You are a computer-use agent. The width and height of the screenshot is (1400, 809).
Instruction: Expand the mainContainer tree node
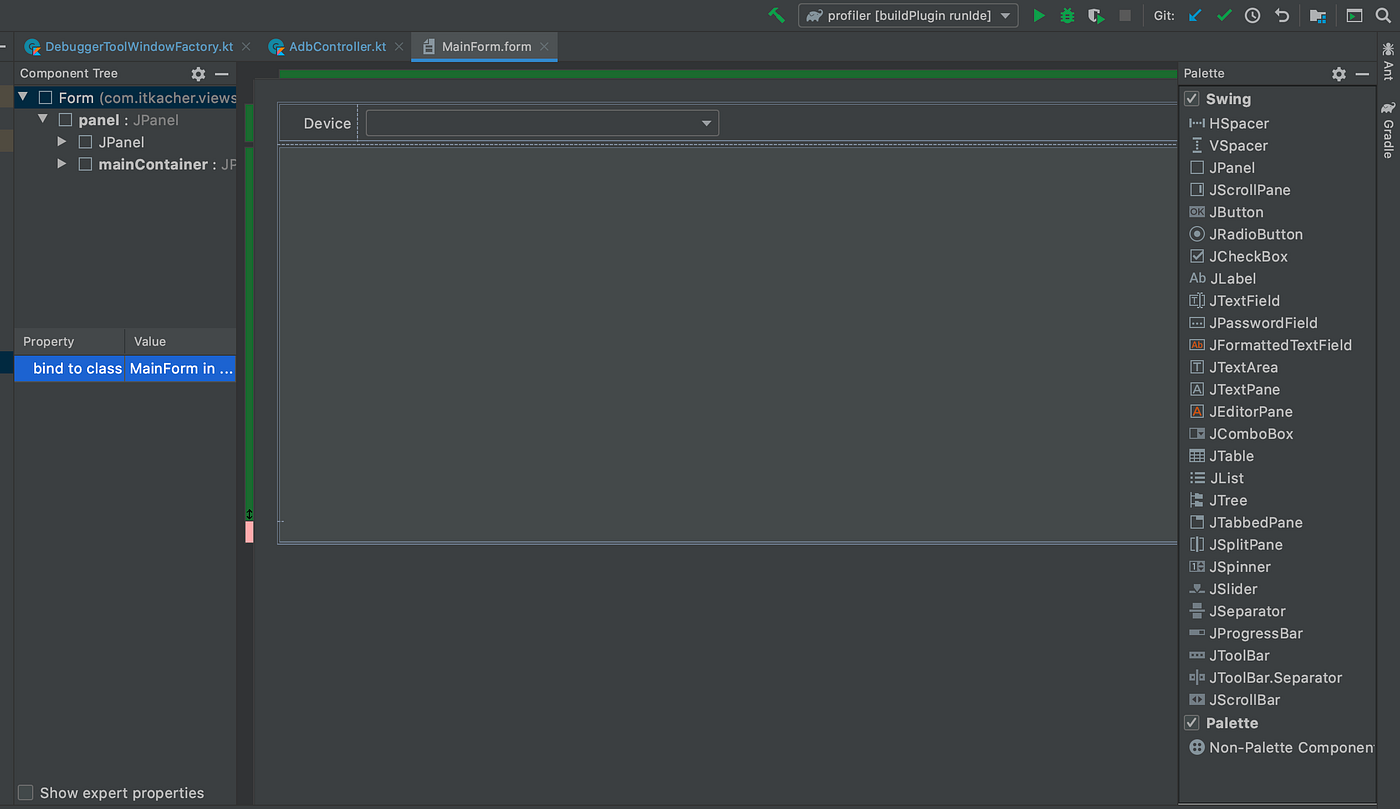click(60, 164)
